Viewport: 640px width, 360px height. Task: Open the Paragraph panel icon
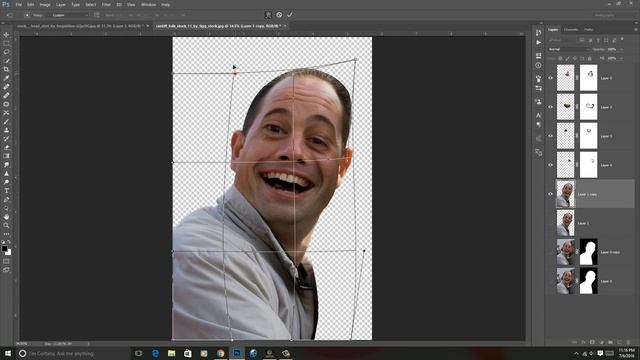[539, 125]
